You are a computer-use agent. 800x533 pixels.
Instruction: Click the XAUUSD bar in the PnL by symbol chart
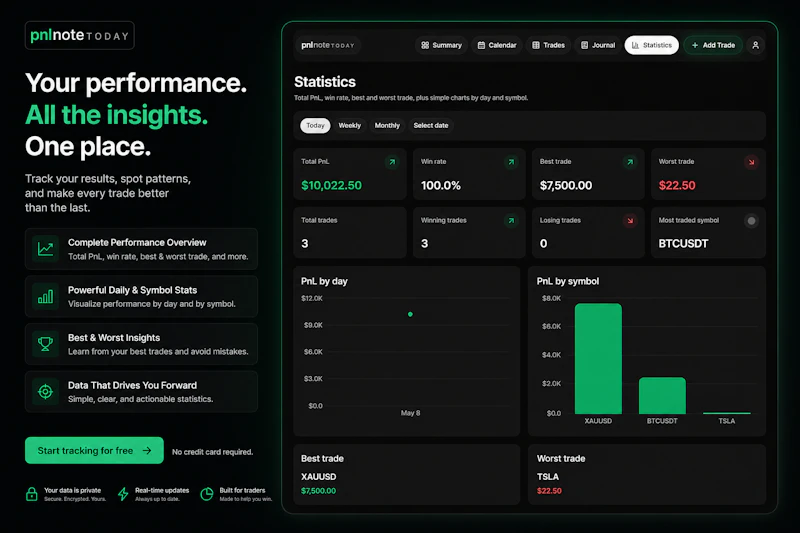[x=598, y=359]
